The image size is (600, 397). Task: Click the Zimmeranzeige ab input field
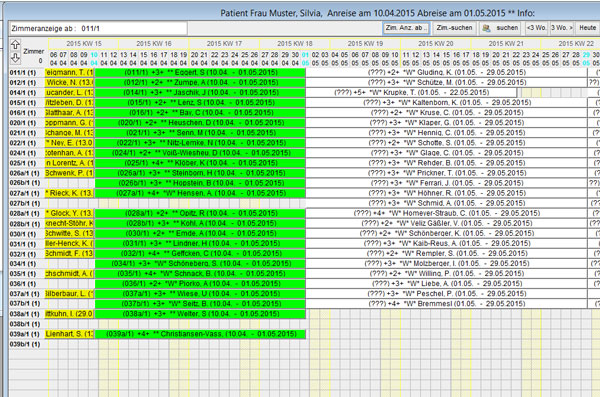(98, 28)
